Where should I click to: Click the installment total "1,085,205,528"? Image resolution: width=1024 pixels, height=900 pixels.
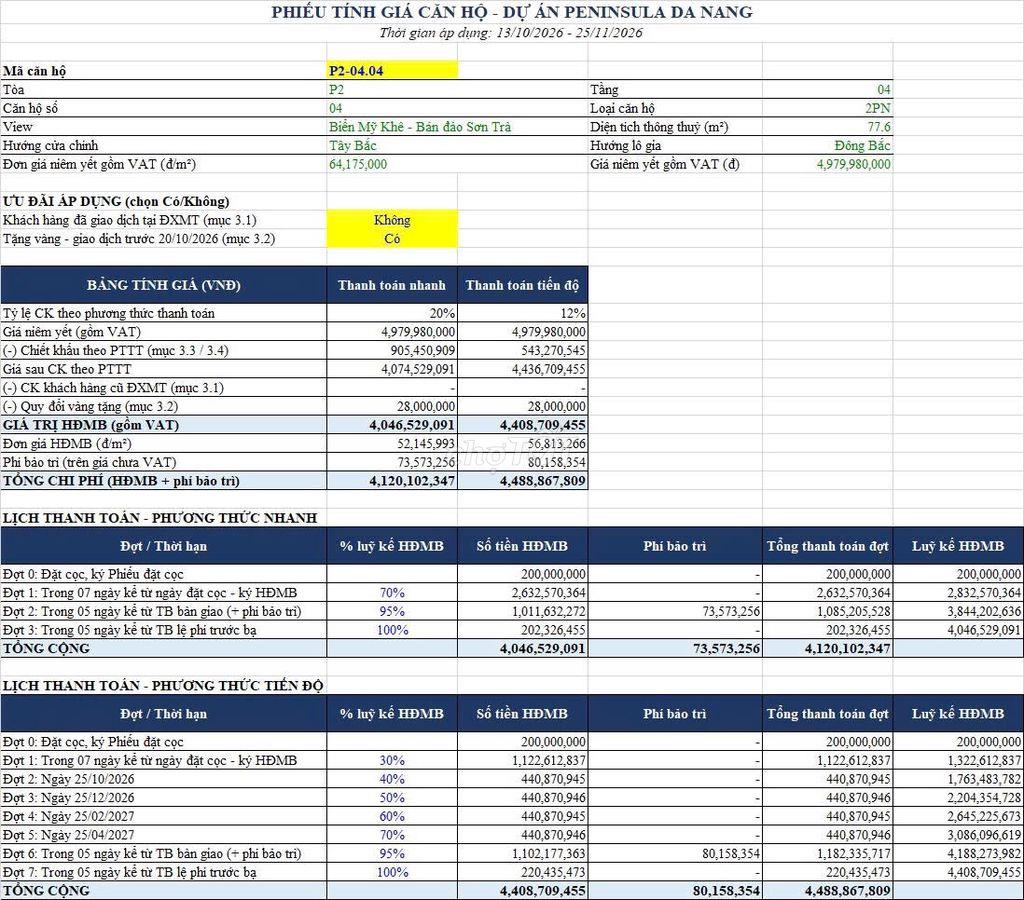click(854, 611)
